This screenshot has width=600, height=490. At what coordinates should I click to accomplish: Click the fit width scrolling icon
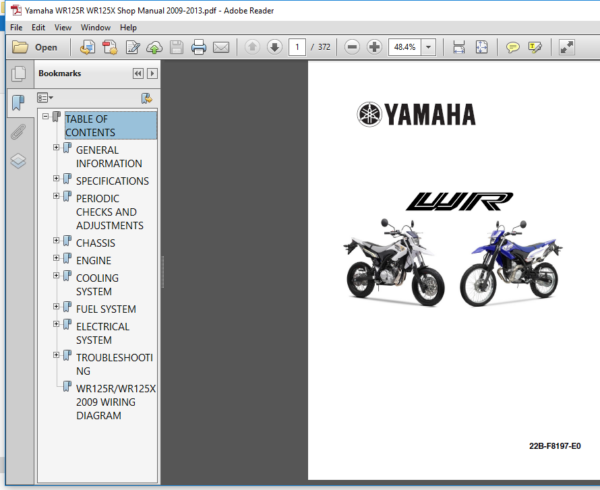(459, 47)
